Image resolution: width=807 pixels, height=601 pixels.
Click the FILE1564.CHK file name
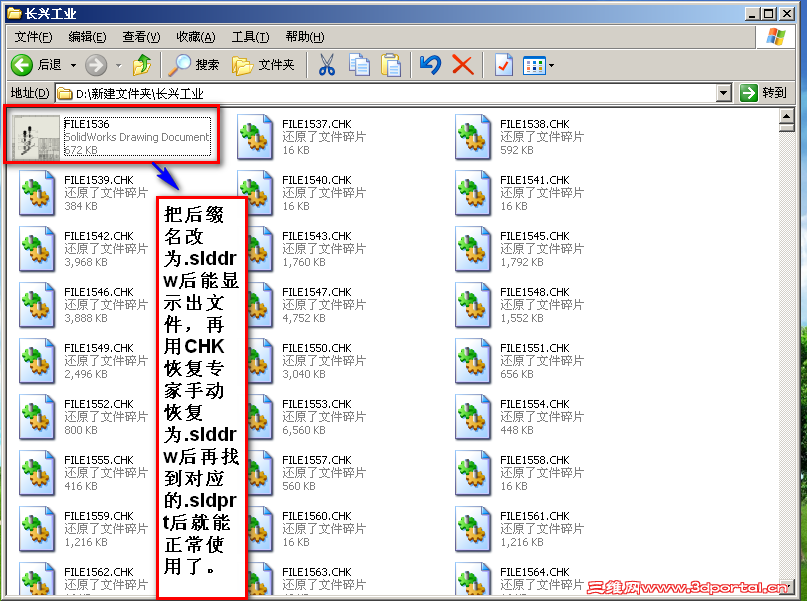(x=535, y=572)
